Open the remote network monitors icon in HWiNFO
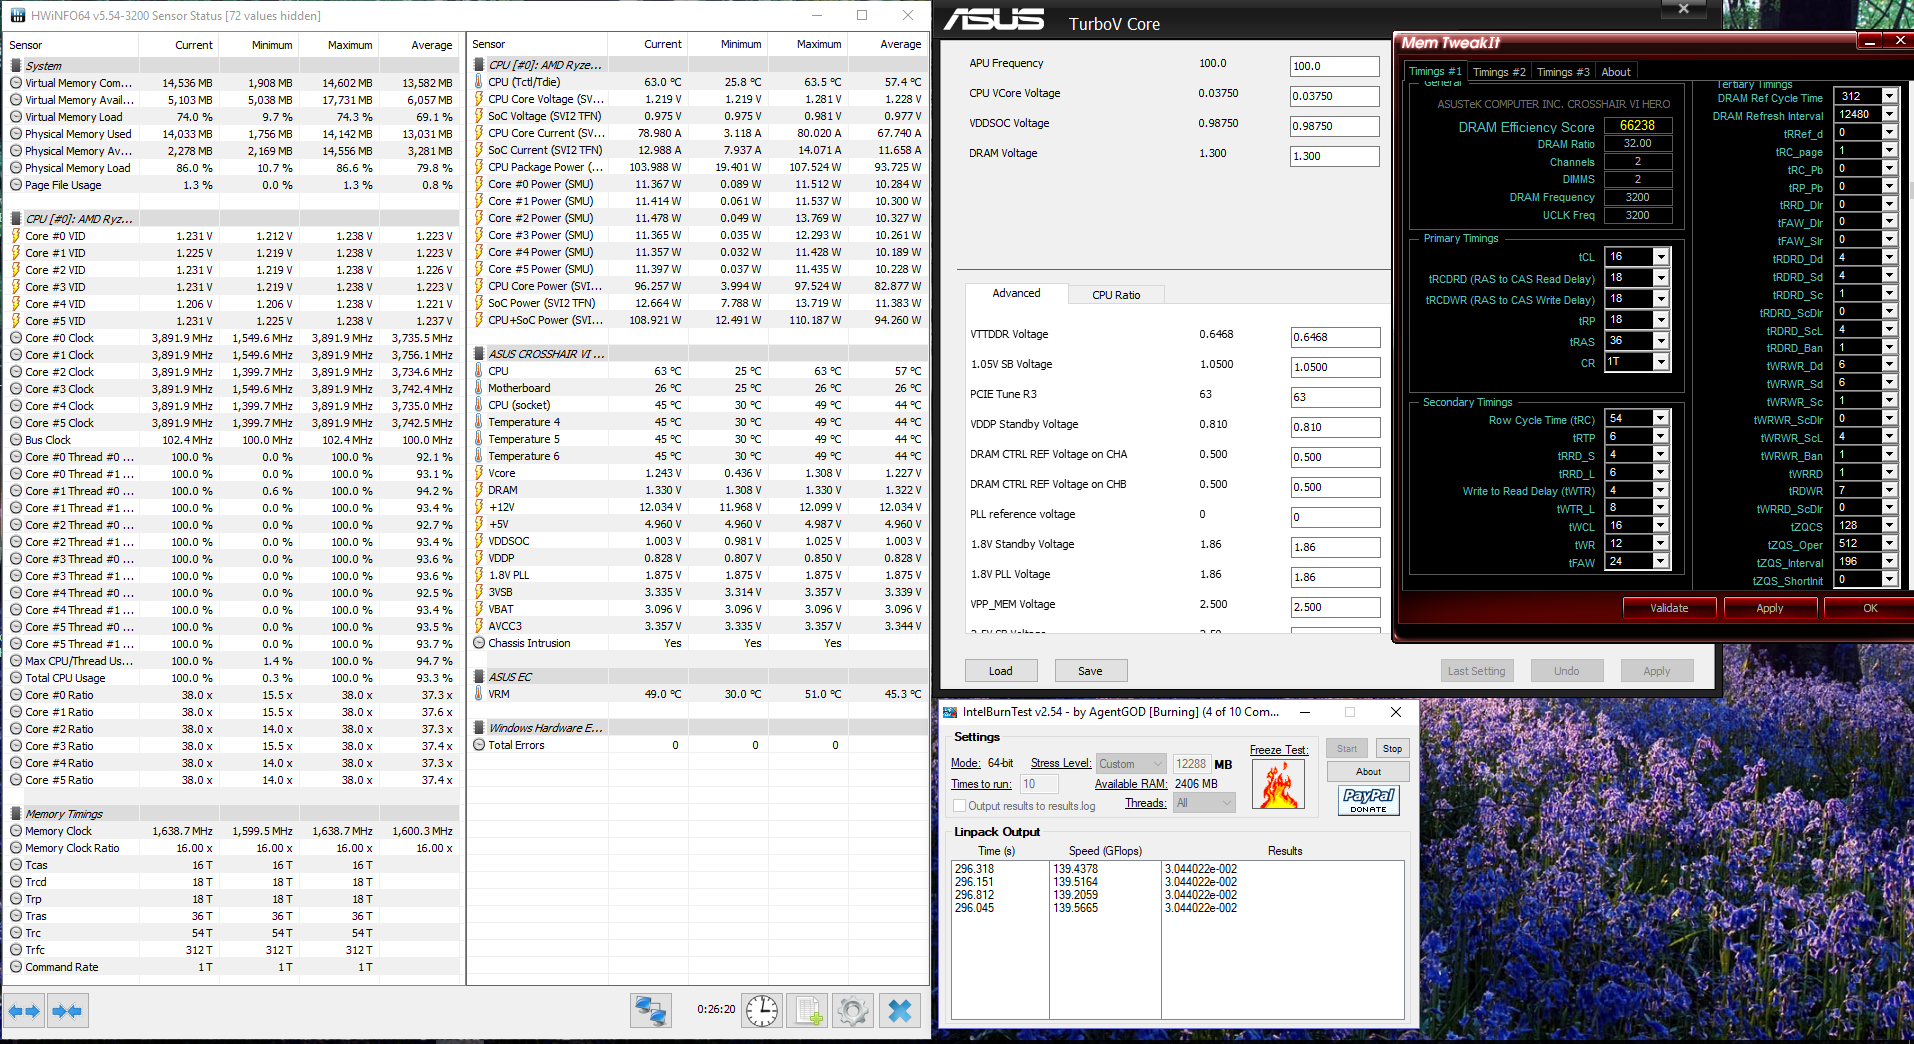Screen dimensions: 1914x1044 651,1011
